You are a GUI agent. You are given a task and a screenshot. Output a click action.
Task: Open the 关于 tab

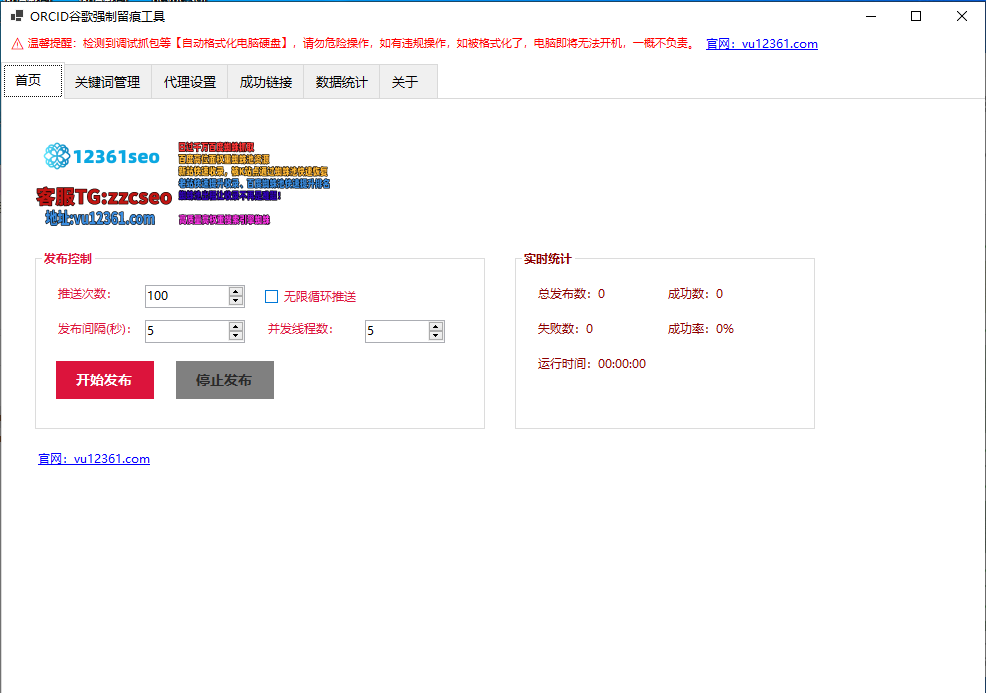[x=405, y=82]
